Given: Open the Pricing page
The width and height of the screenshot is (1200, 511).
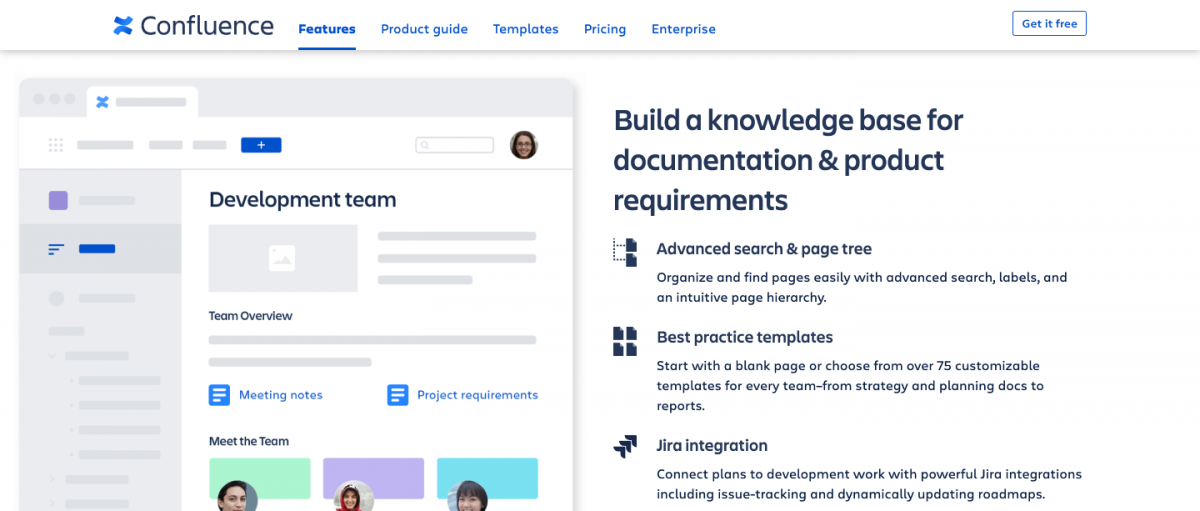Looking at the screenshot, I should point(605,29).
